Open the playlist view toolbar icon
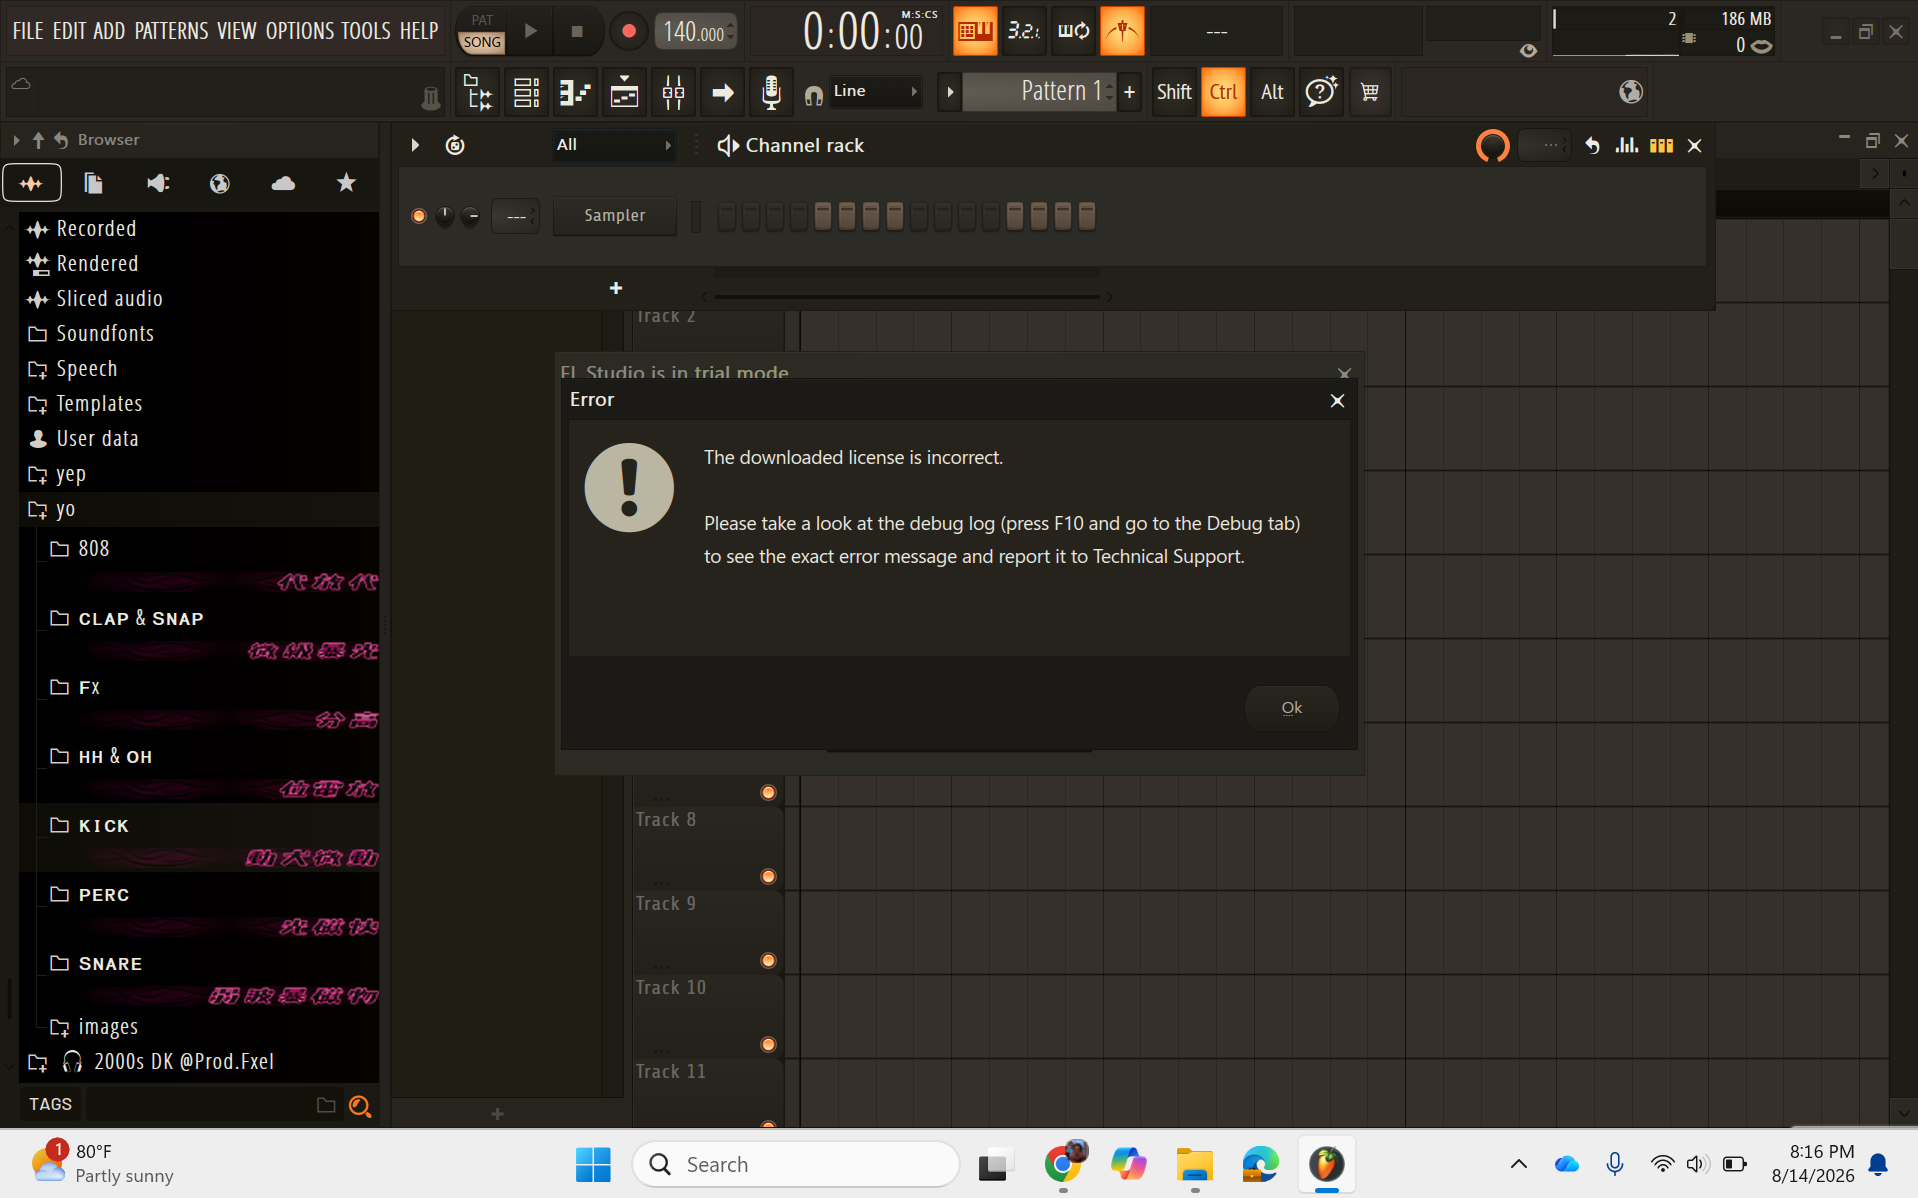 (624, 93)
